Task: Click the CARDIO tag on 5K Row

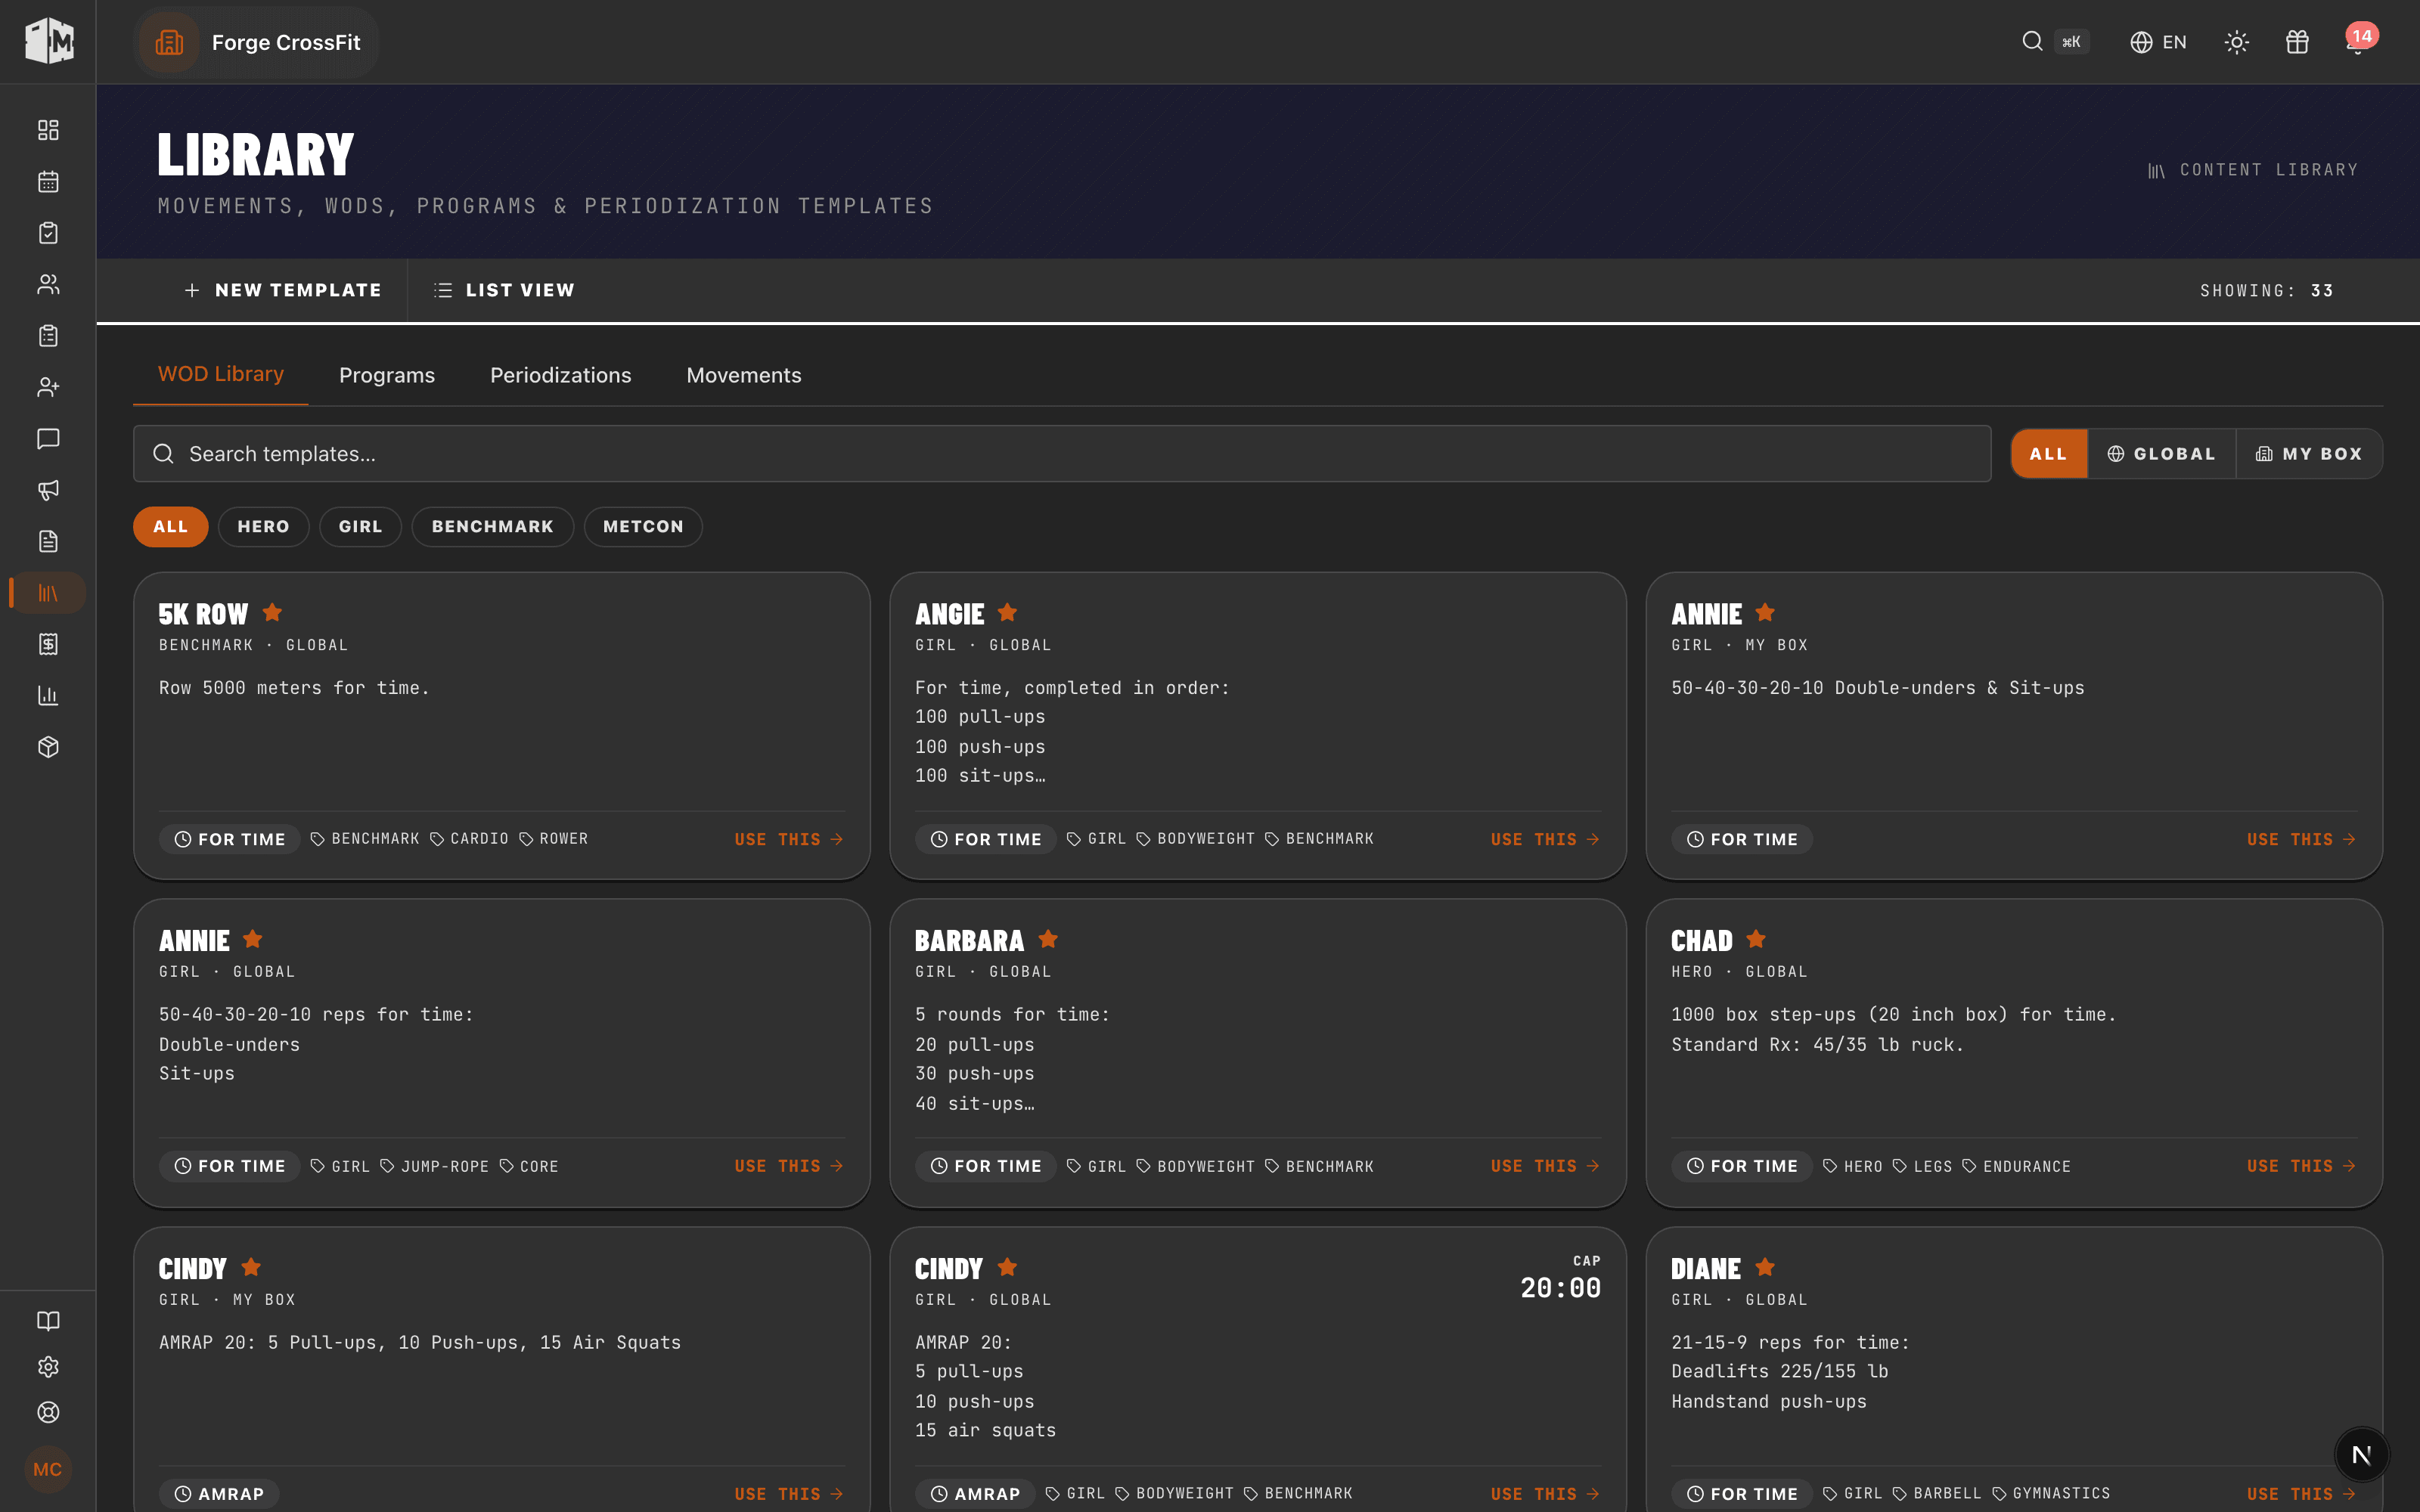Action: pos(469,839)
